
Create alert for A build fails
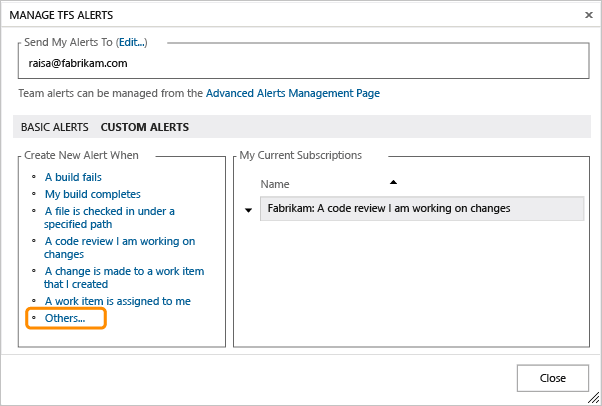click(x=73, y=177)
